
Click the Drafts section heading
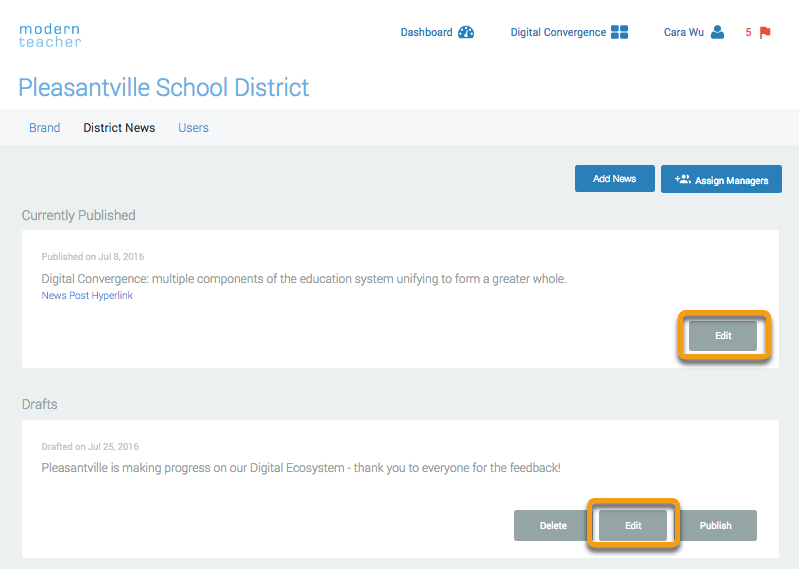40,404
